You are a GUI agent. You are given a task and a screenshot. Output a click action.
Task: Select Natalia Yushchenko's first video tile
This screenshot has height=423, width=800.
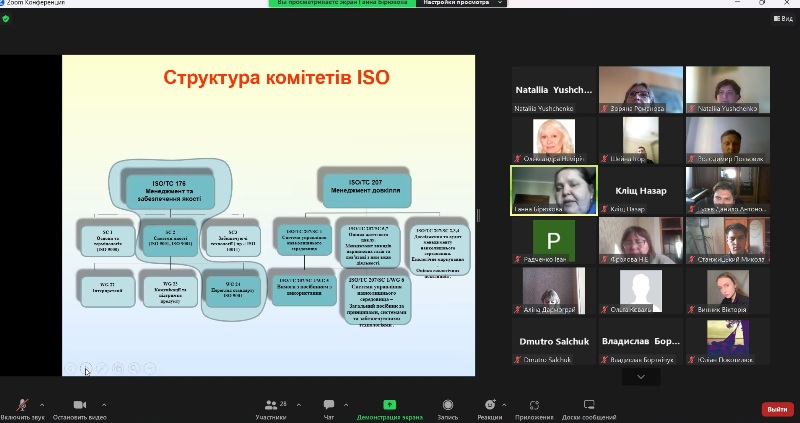(x=553, y=90)
